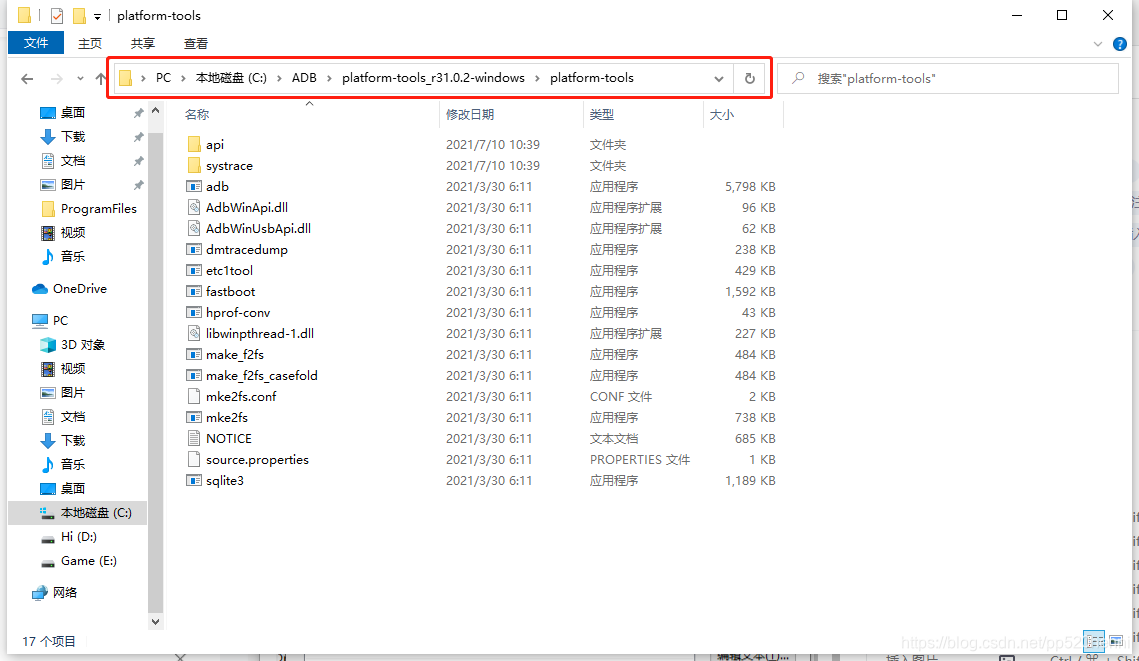The height and width of the screenshot is (661, 1139).
Task: Select the make_f2fs application icon
Action: (194, 355)
